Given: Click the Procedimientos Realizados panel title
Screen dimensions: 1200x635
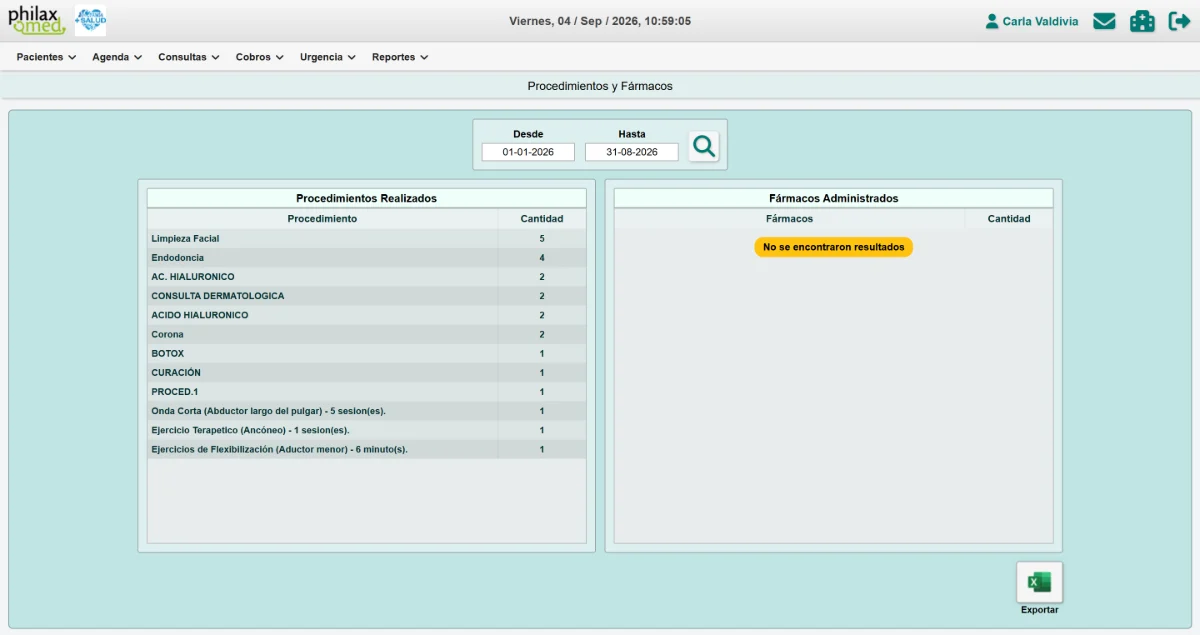Looking at the screenshot, I should (366, 198).
